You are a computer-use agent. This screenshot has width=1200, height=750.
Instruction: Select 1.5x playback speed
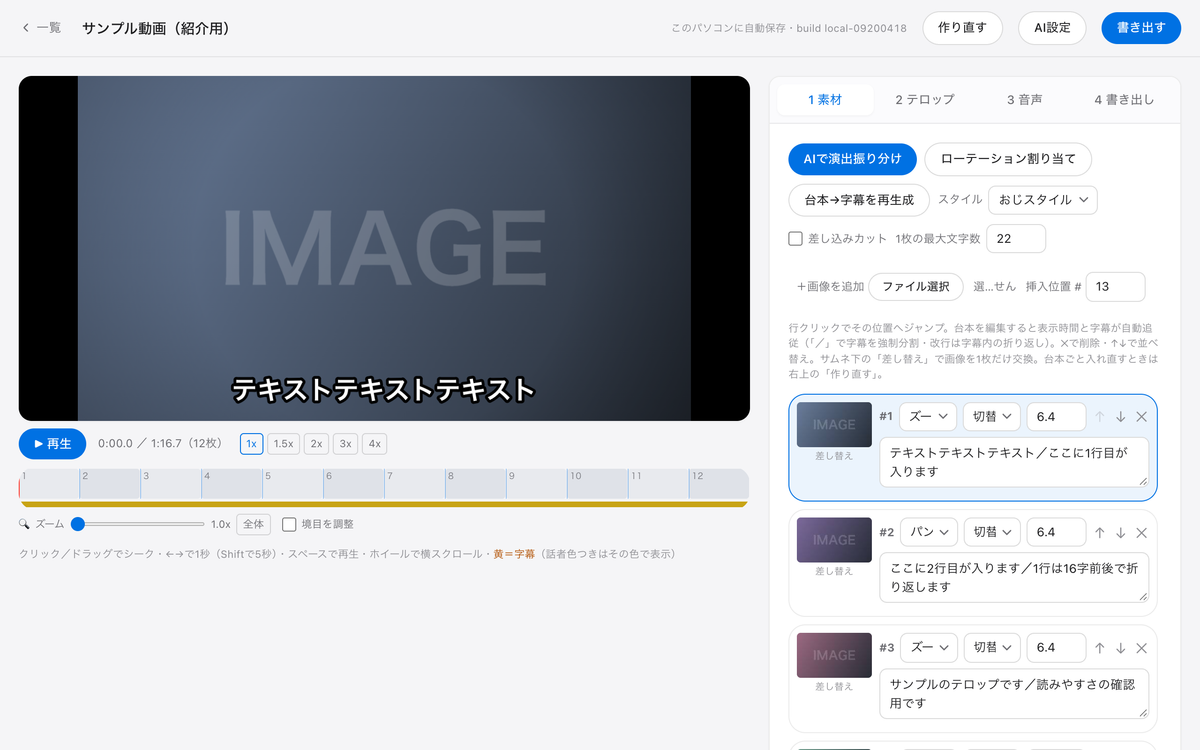(x=284, y=444)
